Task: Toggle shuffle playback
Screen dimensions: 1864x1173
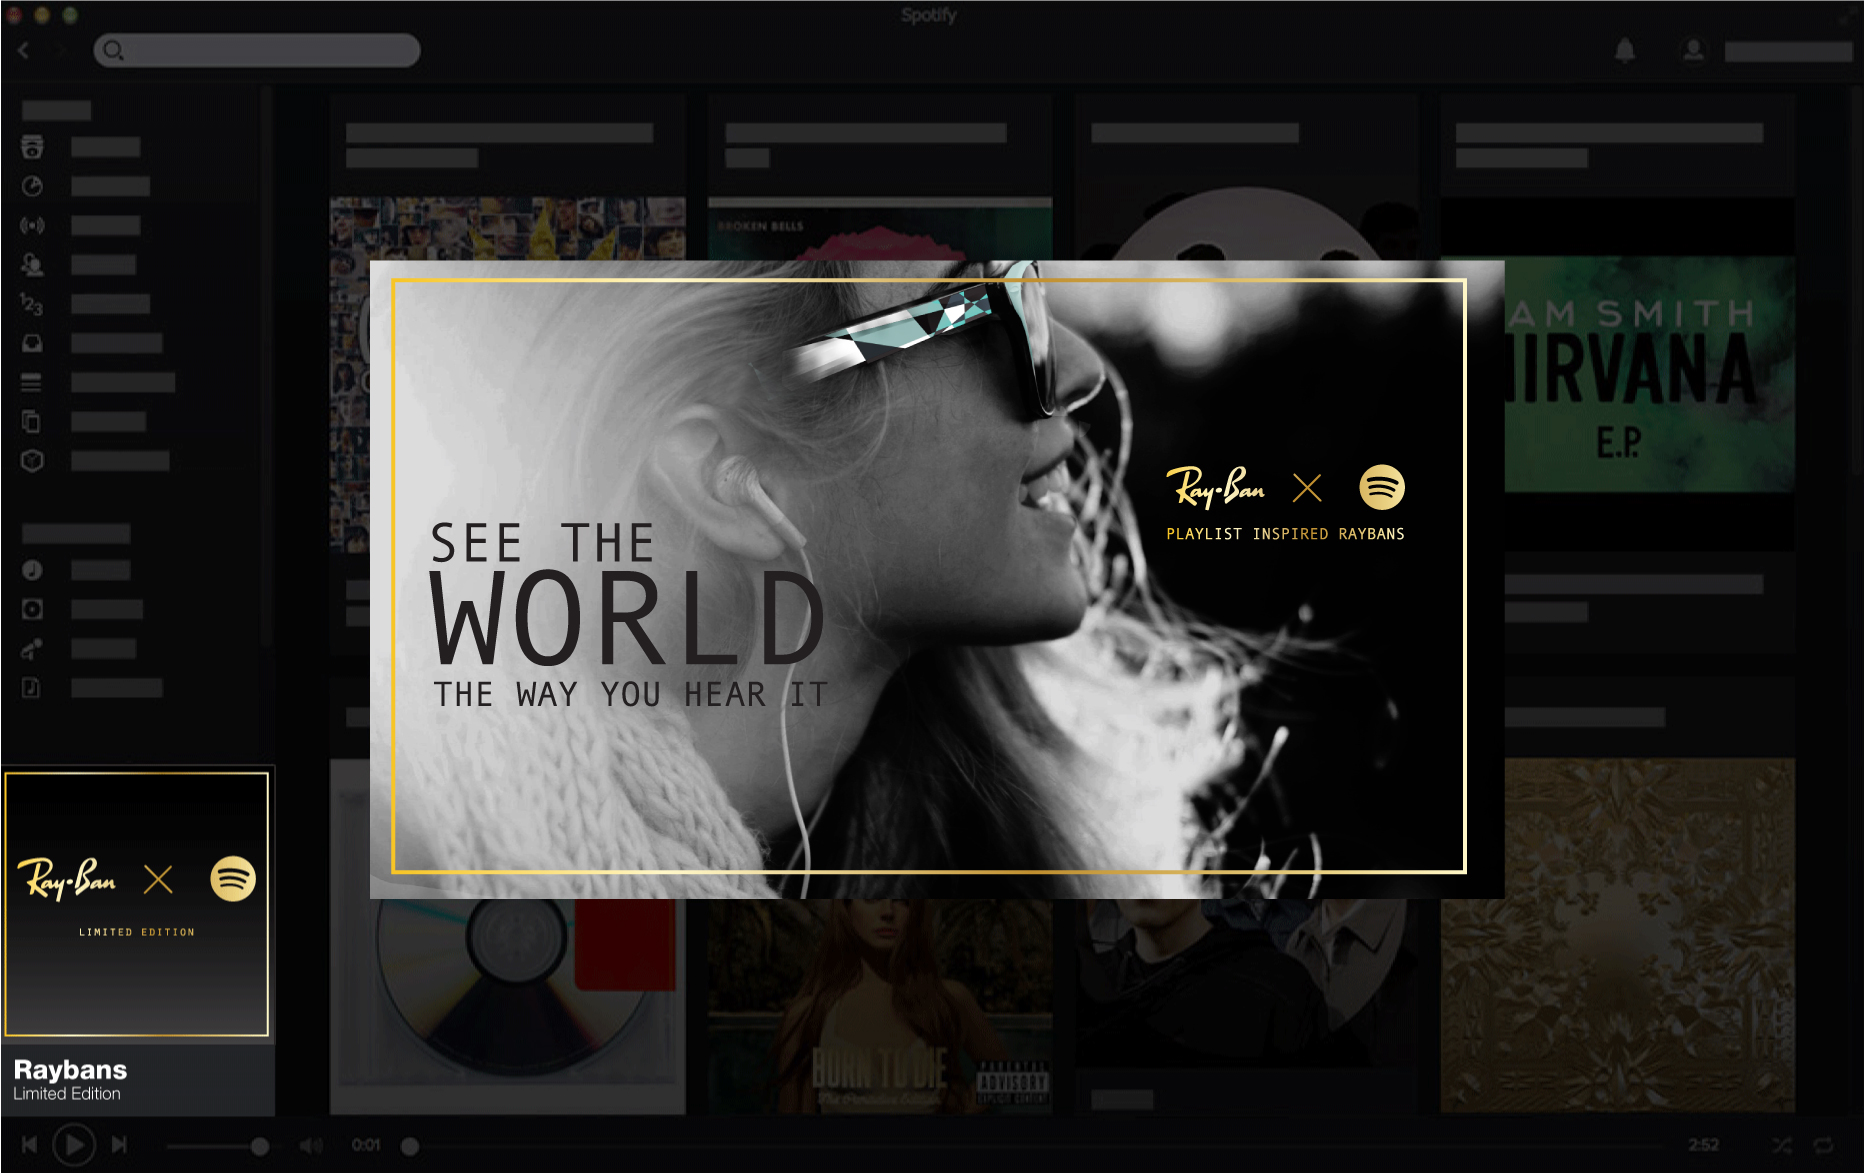Action: coord(1783,1145)
